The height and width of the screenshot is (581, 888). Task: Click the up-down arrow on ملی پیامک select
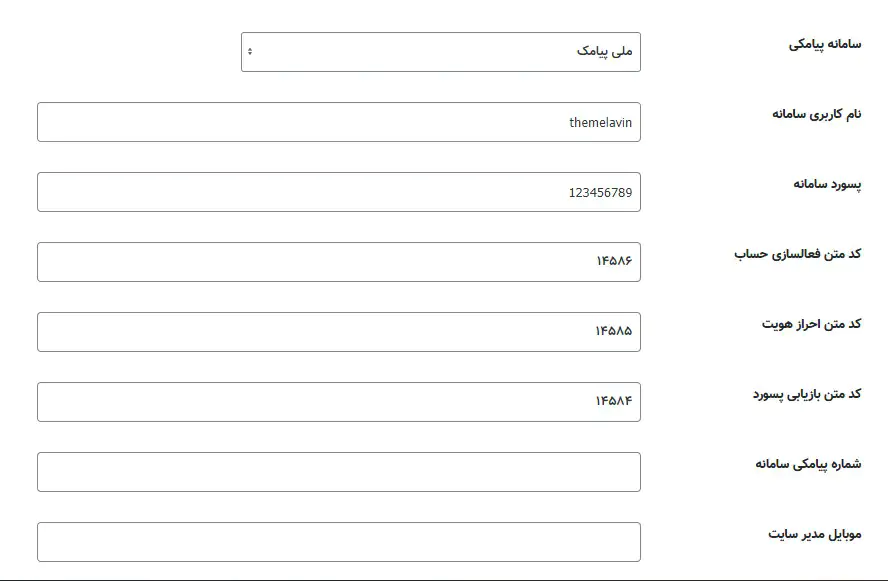250,52
